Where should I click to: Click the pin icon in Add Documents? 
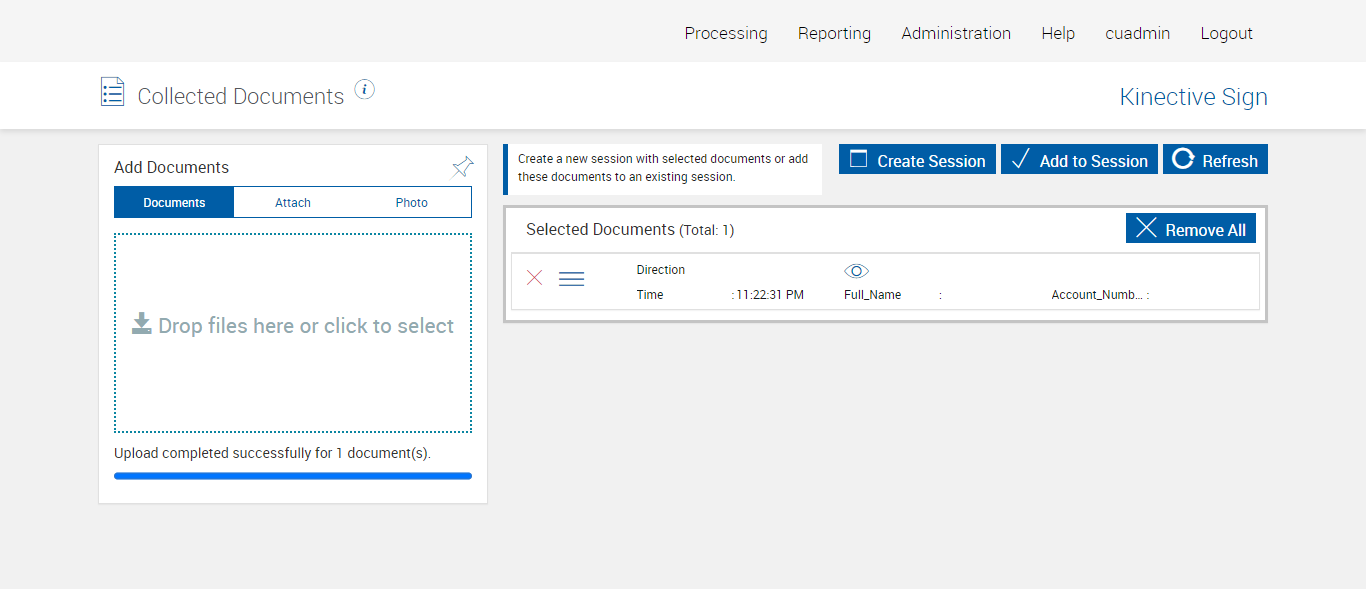462,167
